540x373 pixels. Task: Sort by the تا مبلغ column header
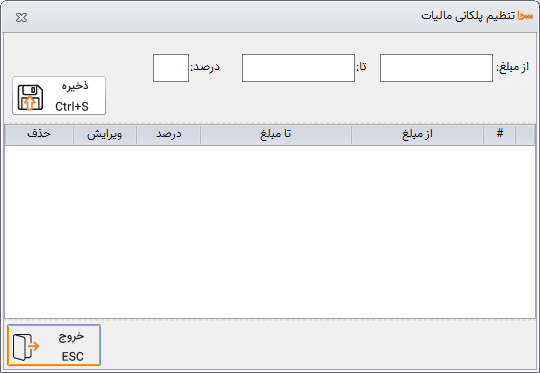coord(276,134)
